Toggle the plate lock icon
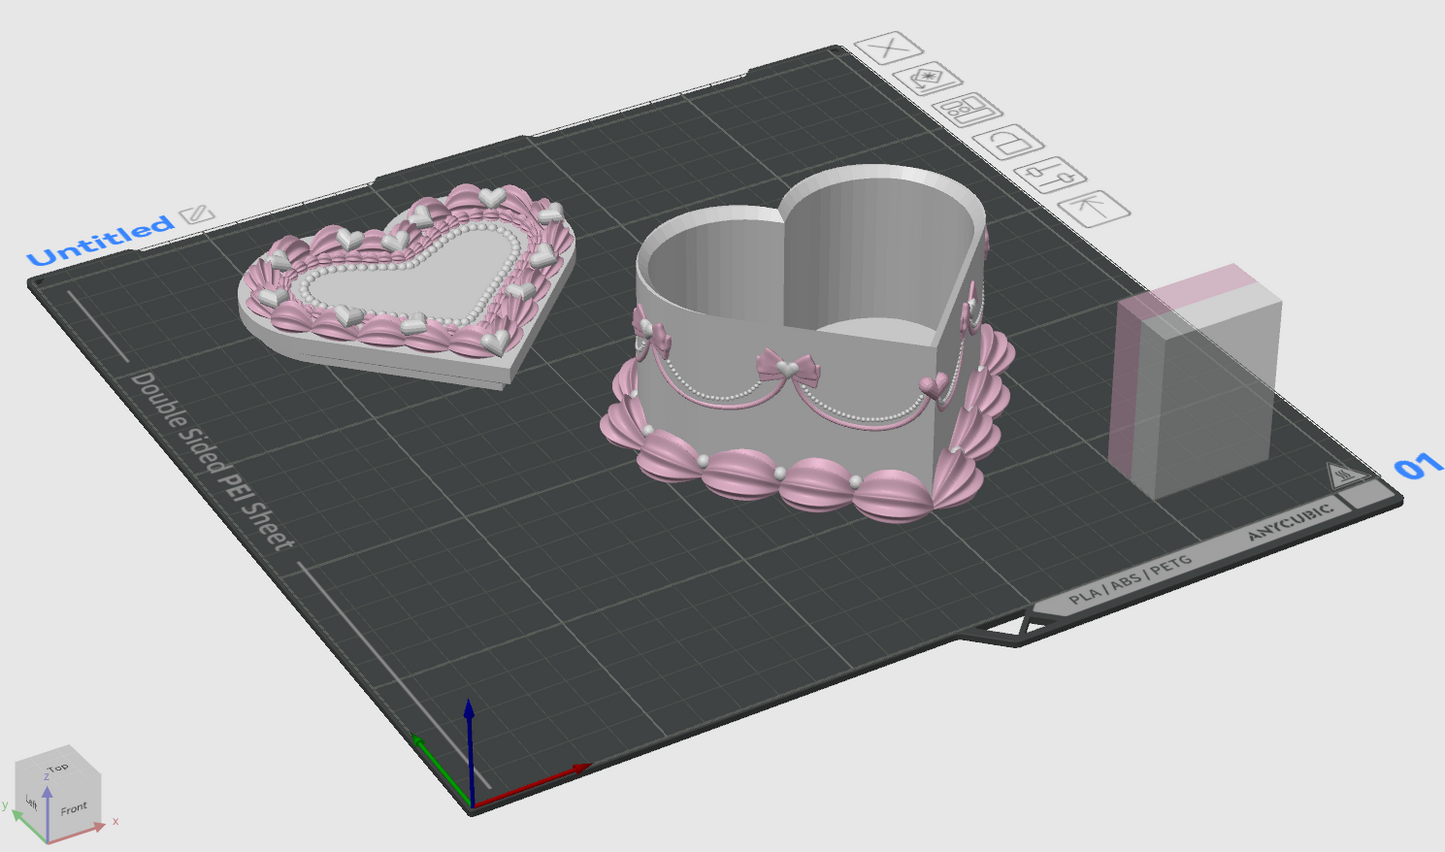Viewport: 1445px width, 852px height. tap(1008, 142)
